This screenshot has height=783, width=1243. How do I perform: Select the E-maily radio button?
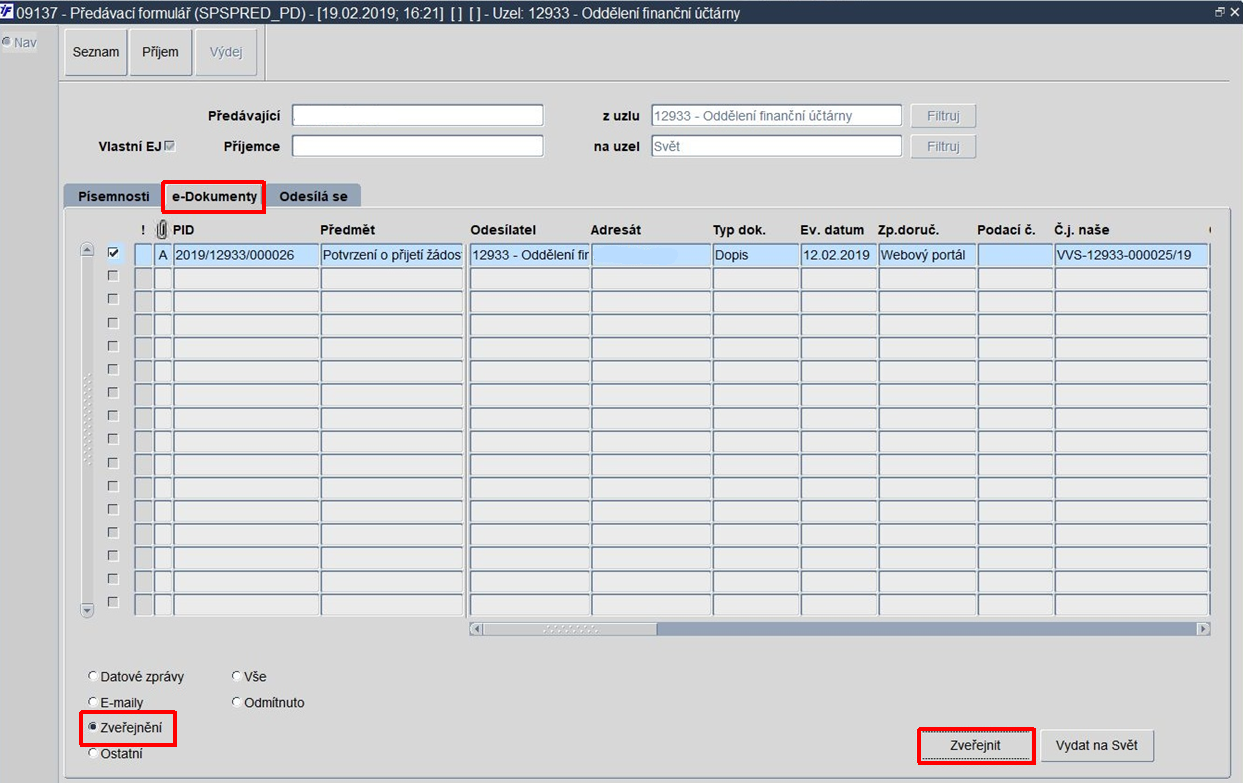(x=93, y=703)
